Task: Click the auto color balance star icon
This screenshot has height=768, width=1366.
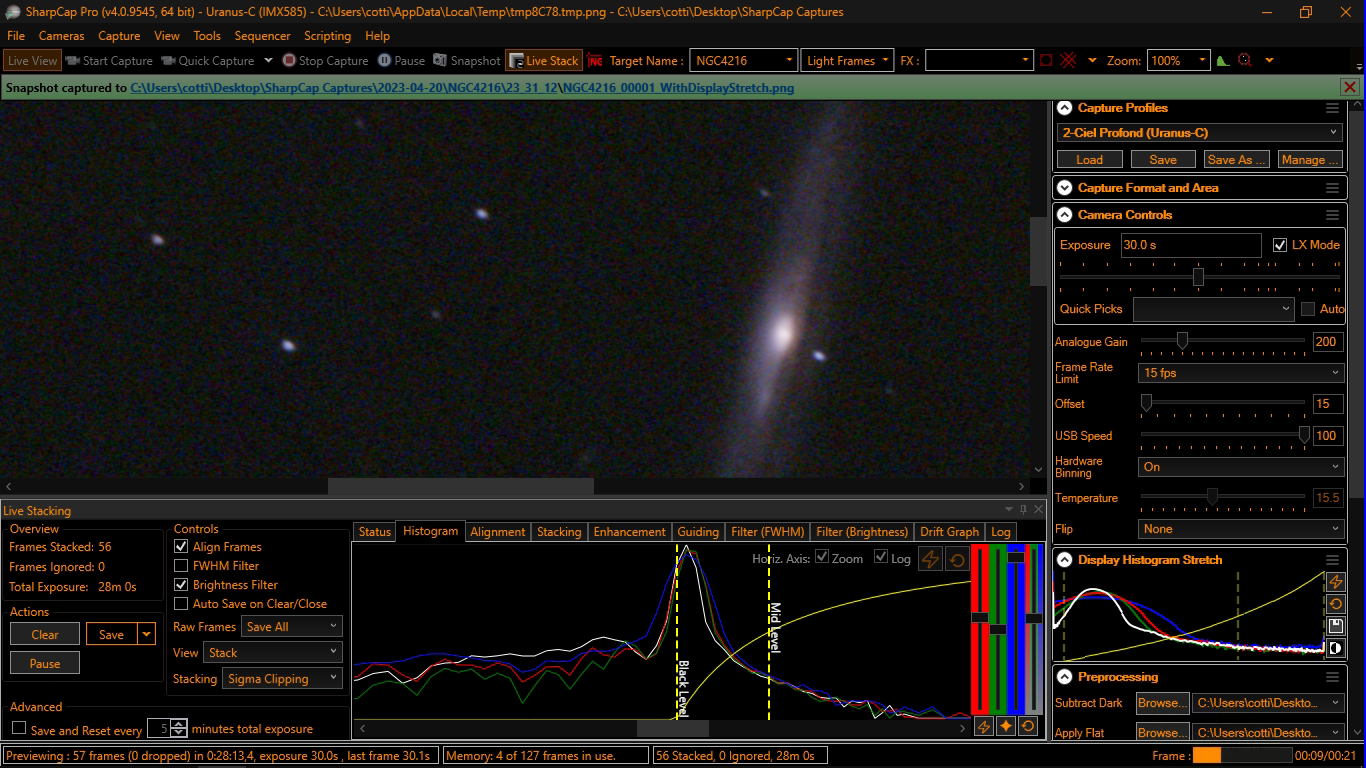Action: [1005, 726]
